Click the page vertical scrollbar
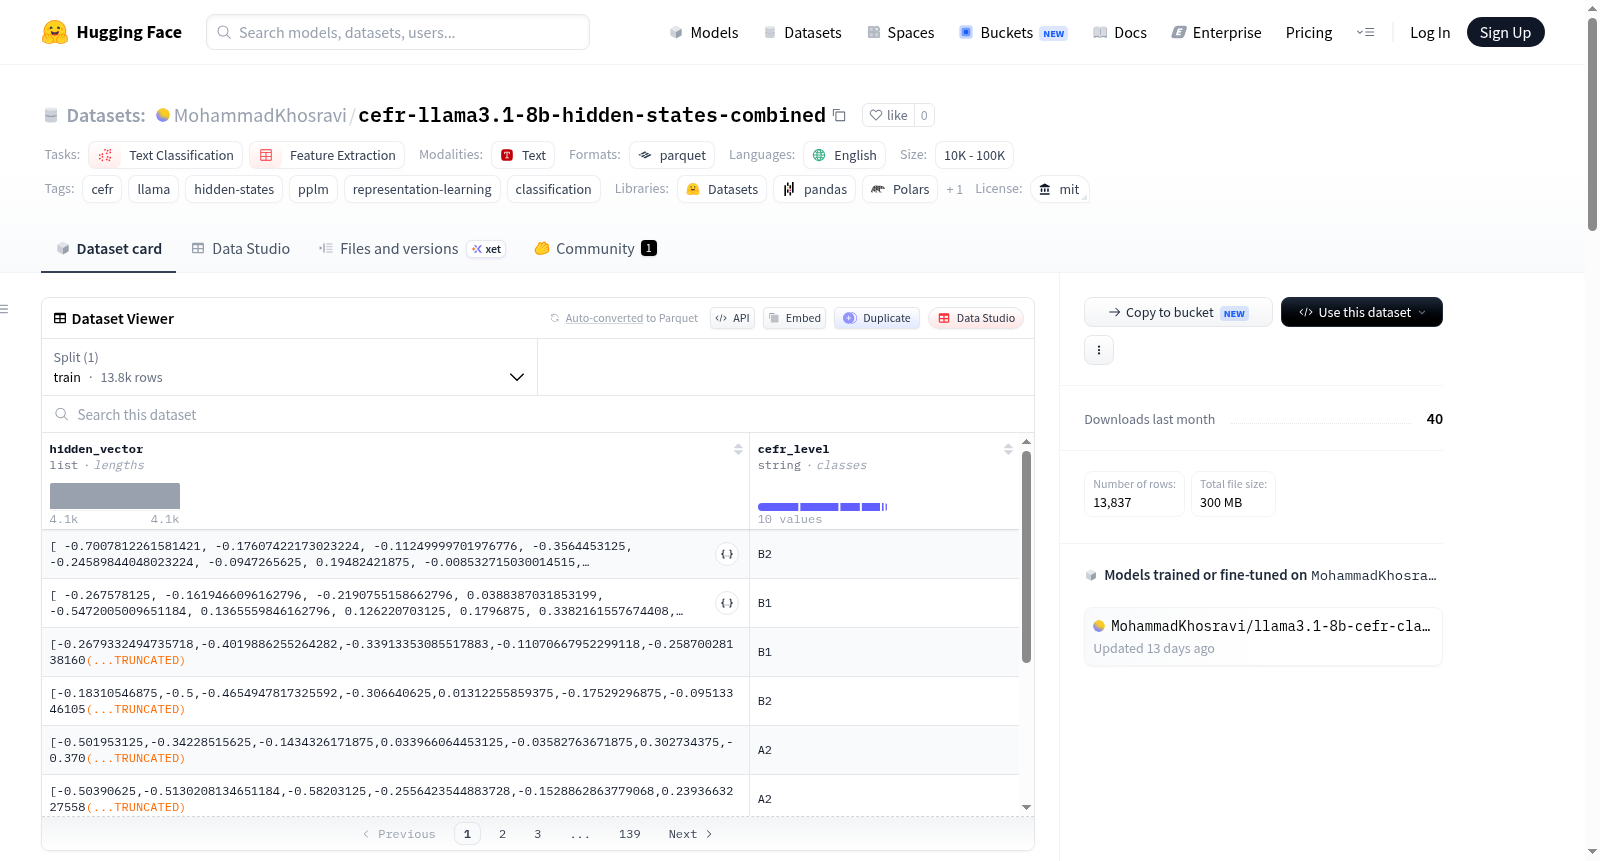 click(x=1592, y=124)
